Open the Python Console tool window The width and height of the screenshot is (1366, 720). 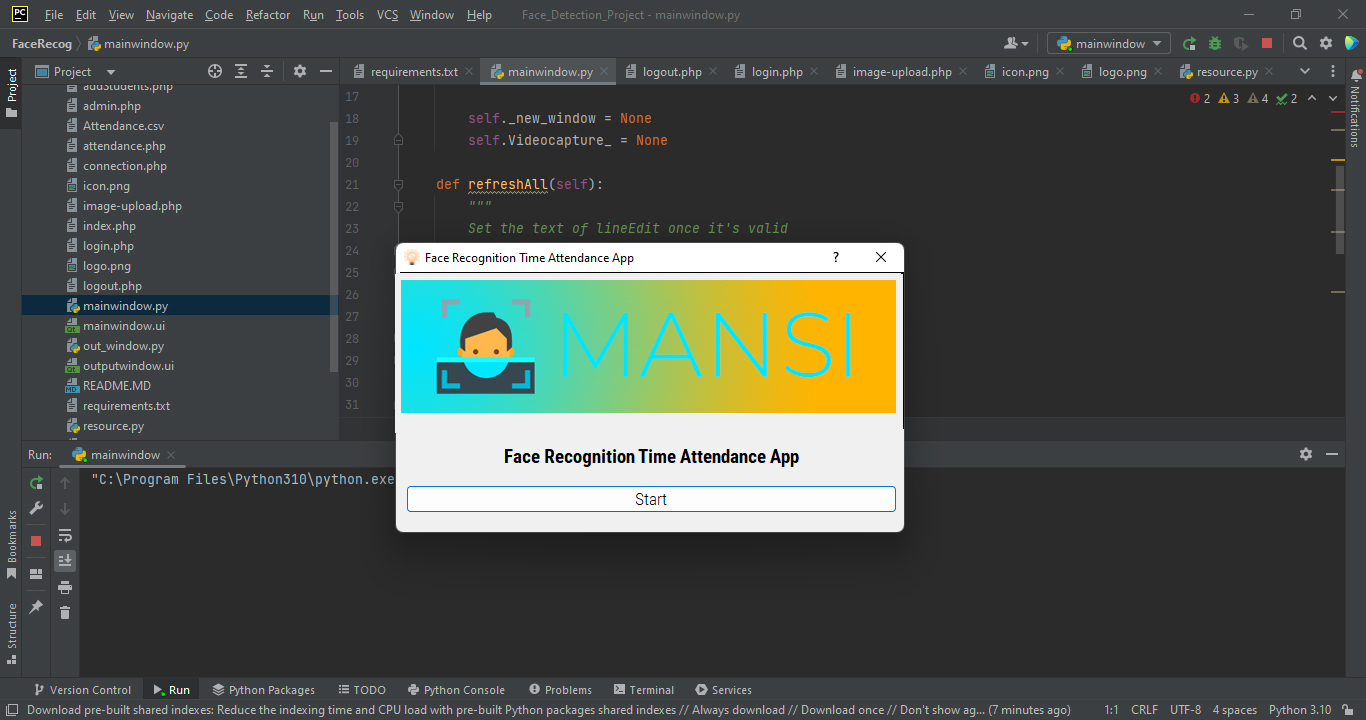point(456,690)
